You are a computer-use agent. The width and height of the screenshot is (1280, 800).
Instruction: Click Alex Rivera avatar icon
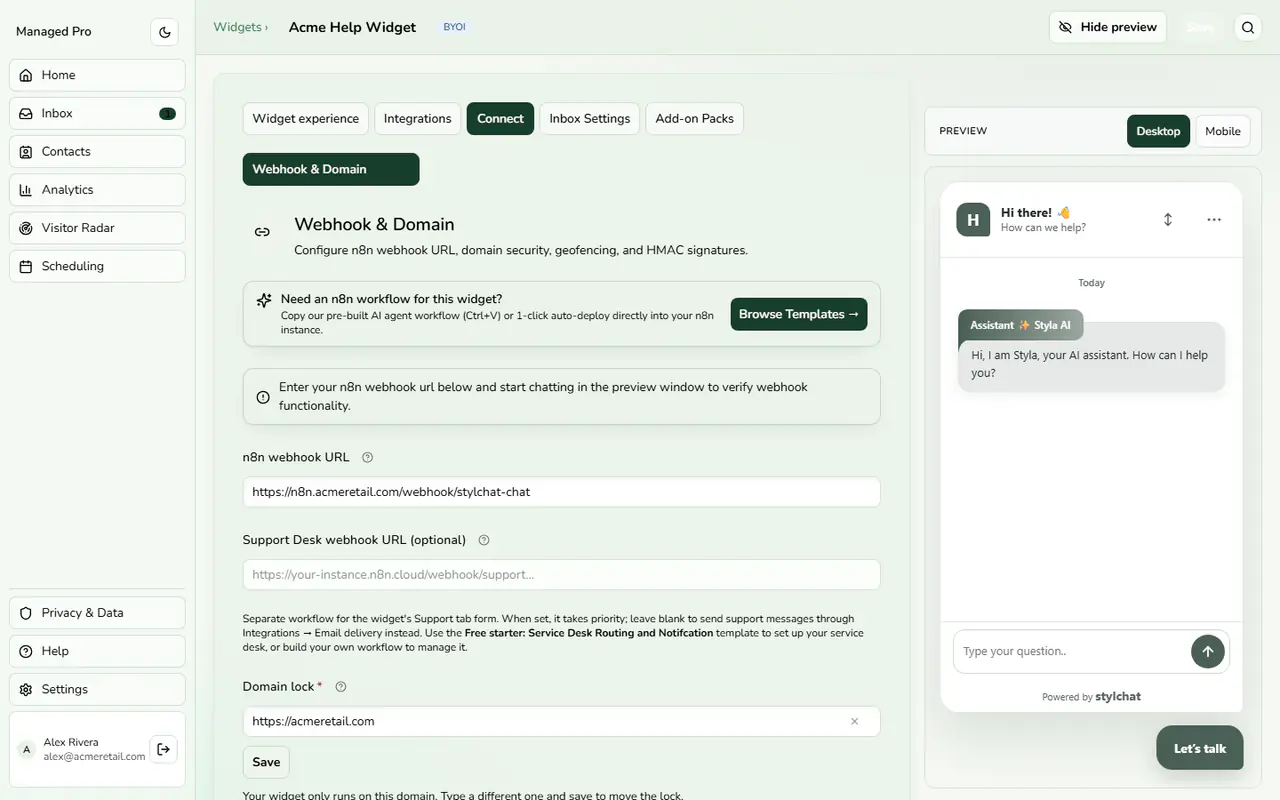(x=27, y=749)
